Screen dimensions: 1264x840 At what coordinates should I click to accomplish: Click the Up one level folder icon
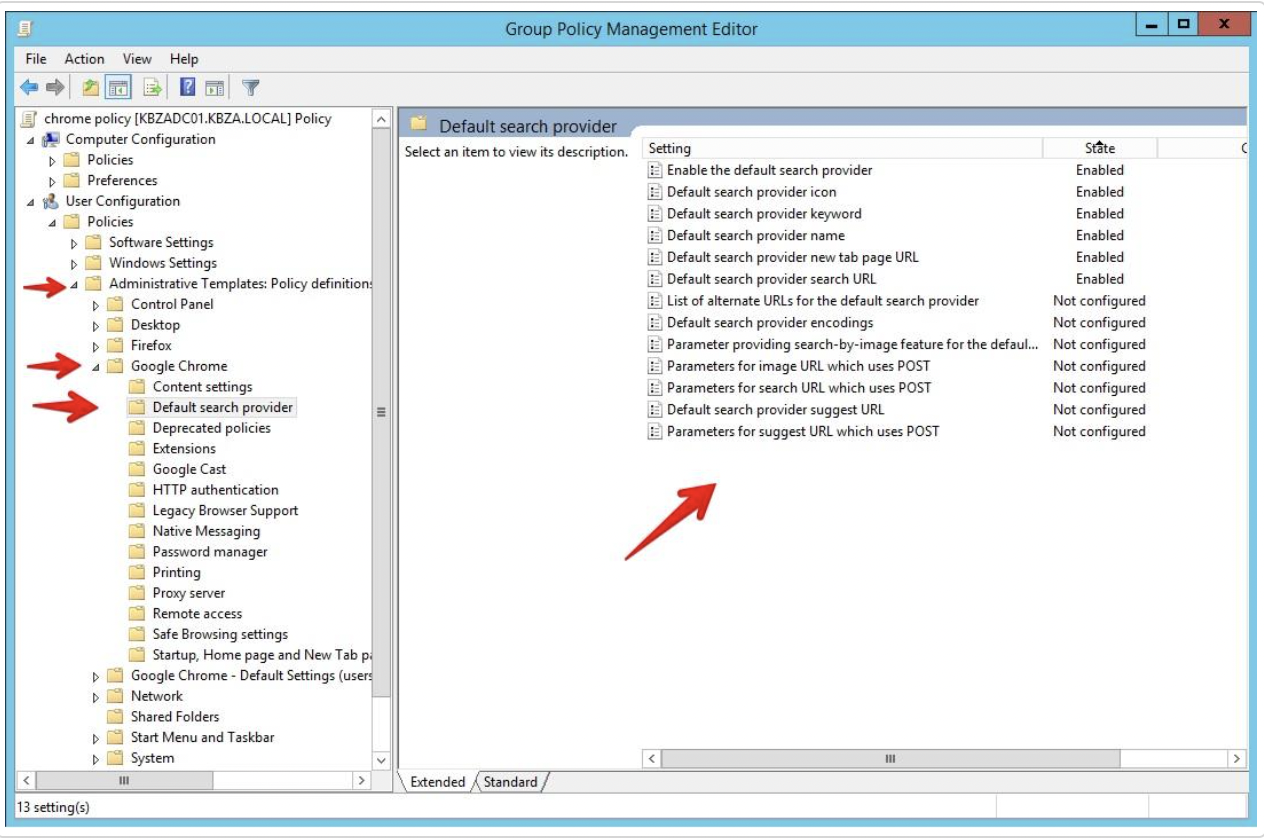pyautogui.click(x=91, y=88)
